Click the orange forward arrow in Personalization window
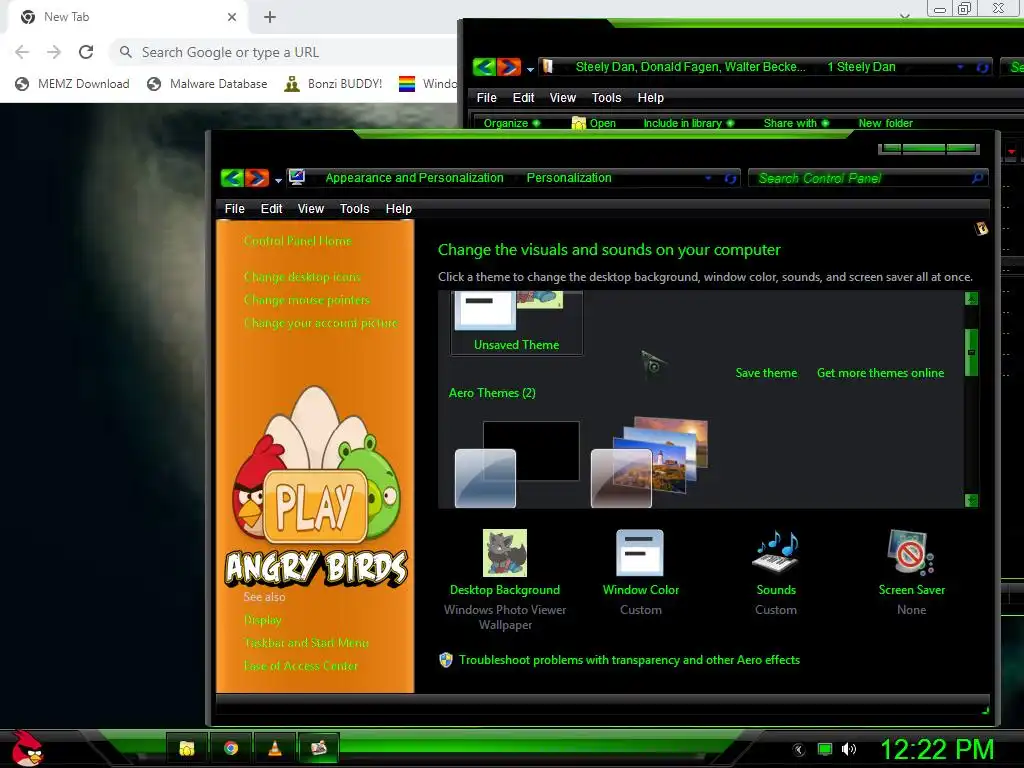 [257, 178]
